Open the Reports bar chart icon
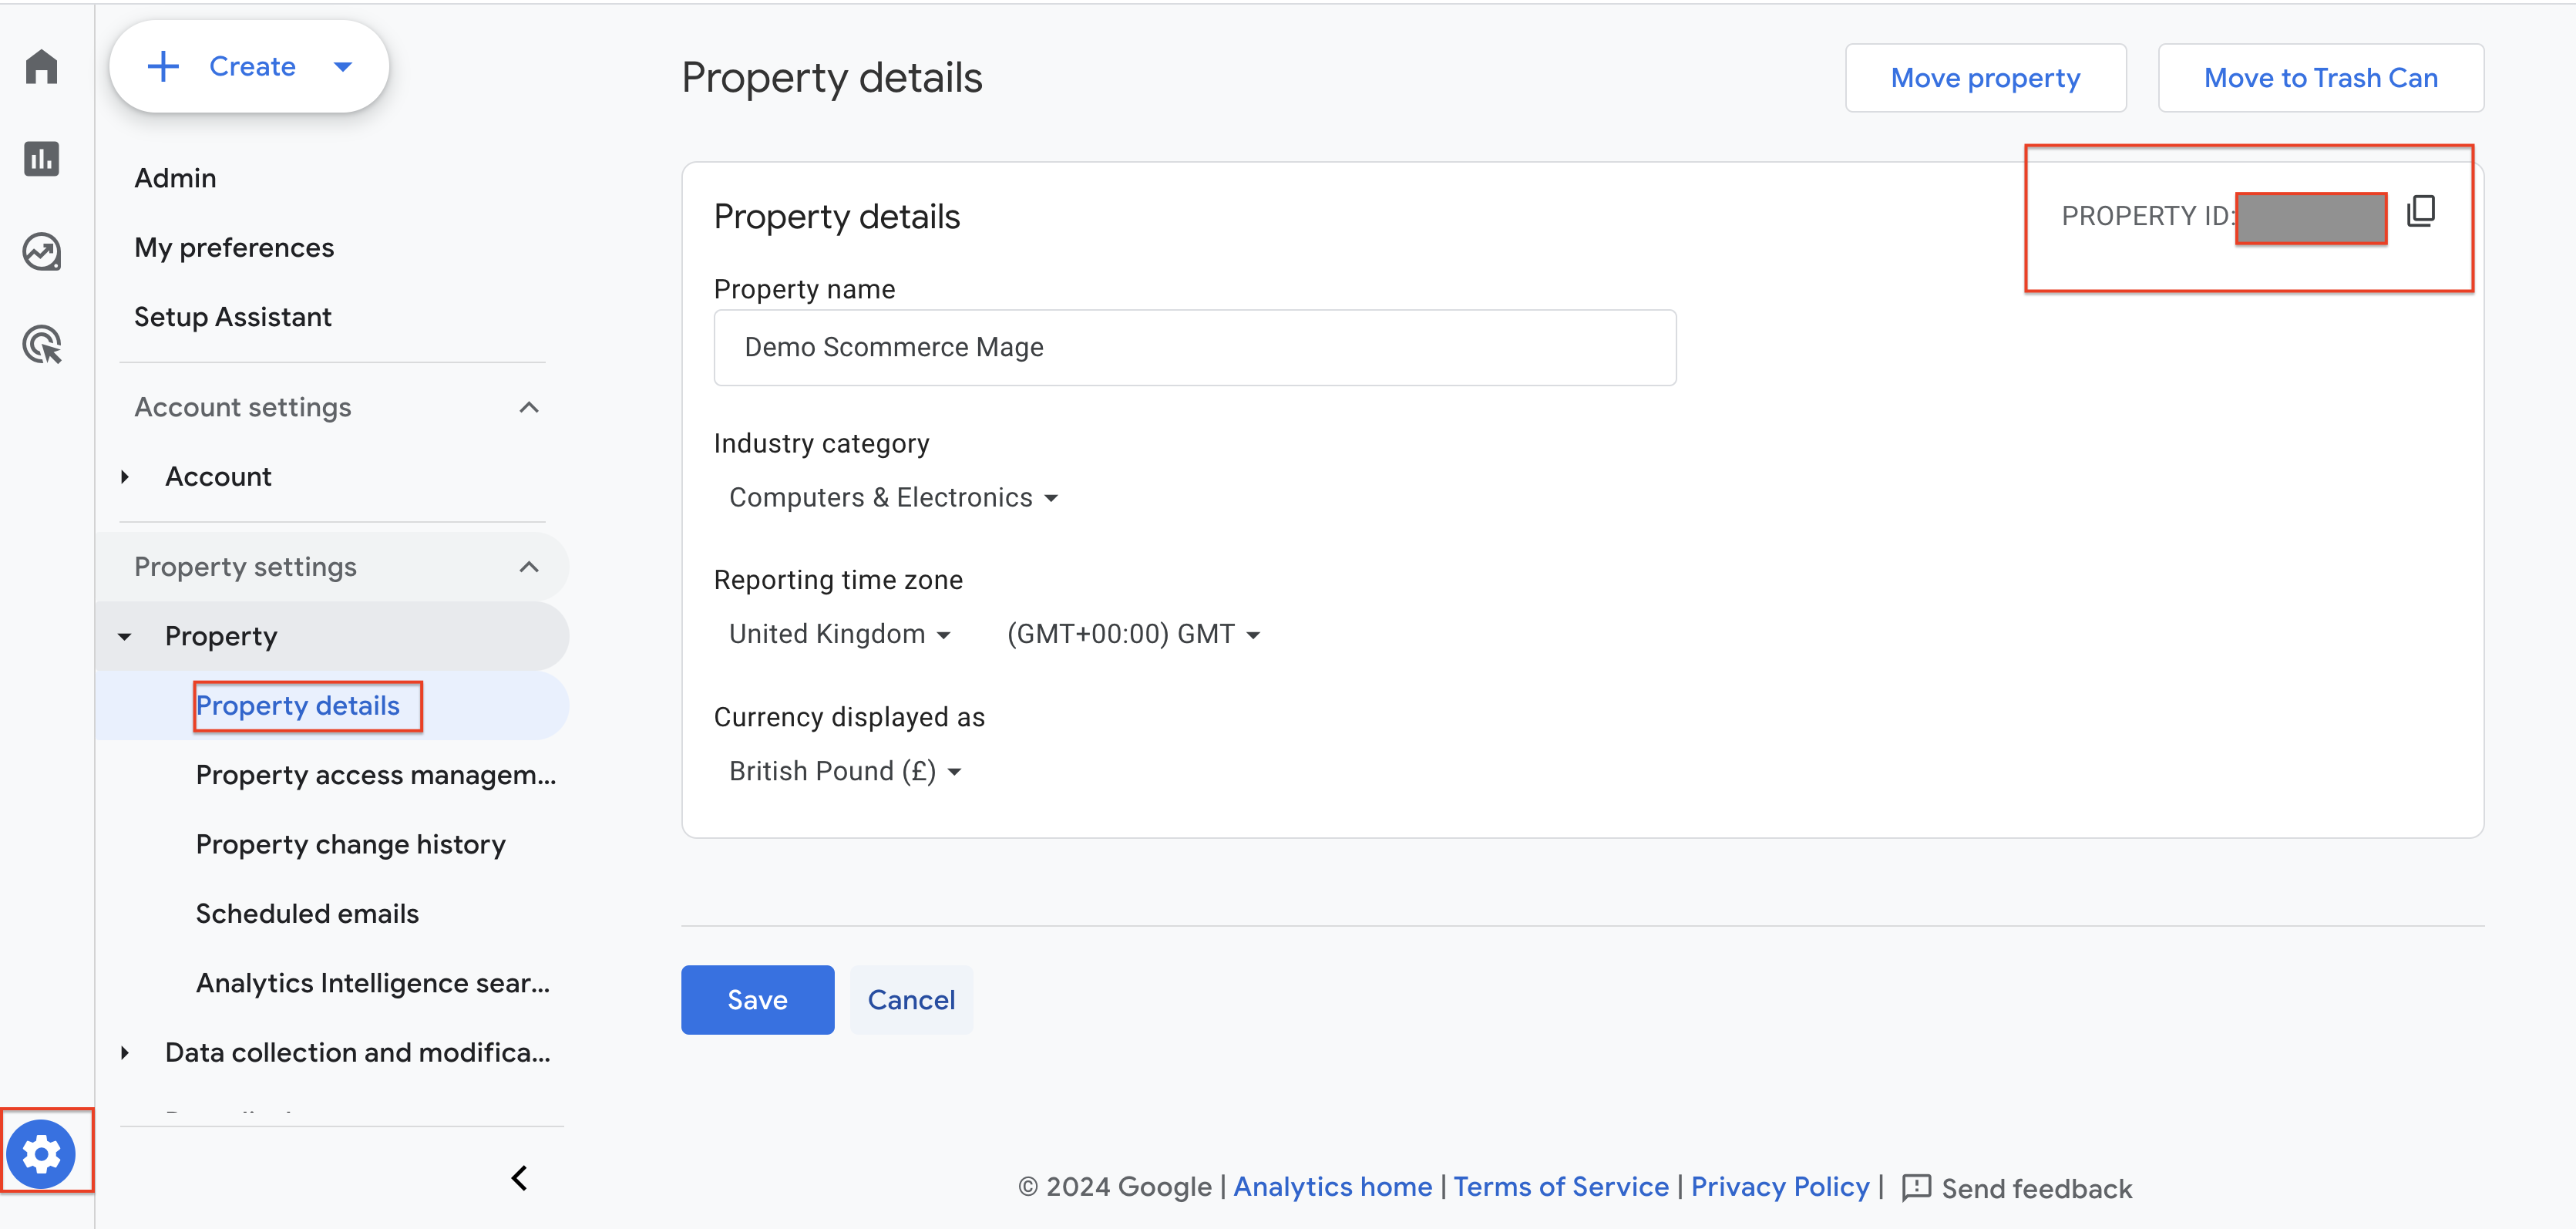The height and width of the screenshot is (1229, 2576). coord(41,159)
